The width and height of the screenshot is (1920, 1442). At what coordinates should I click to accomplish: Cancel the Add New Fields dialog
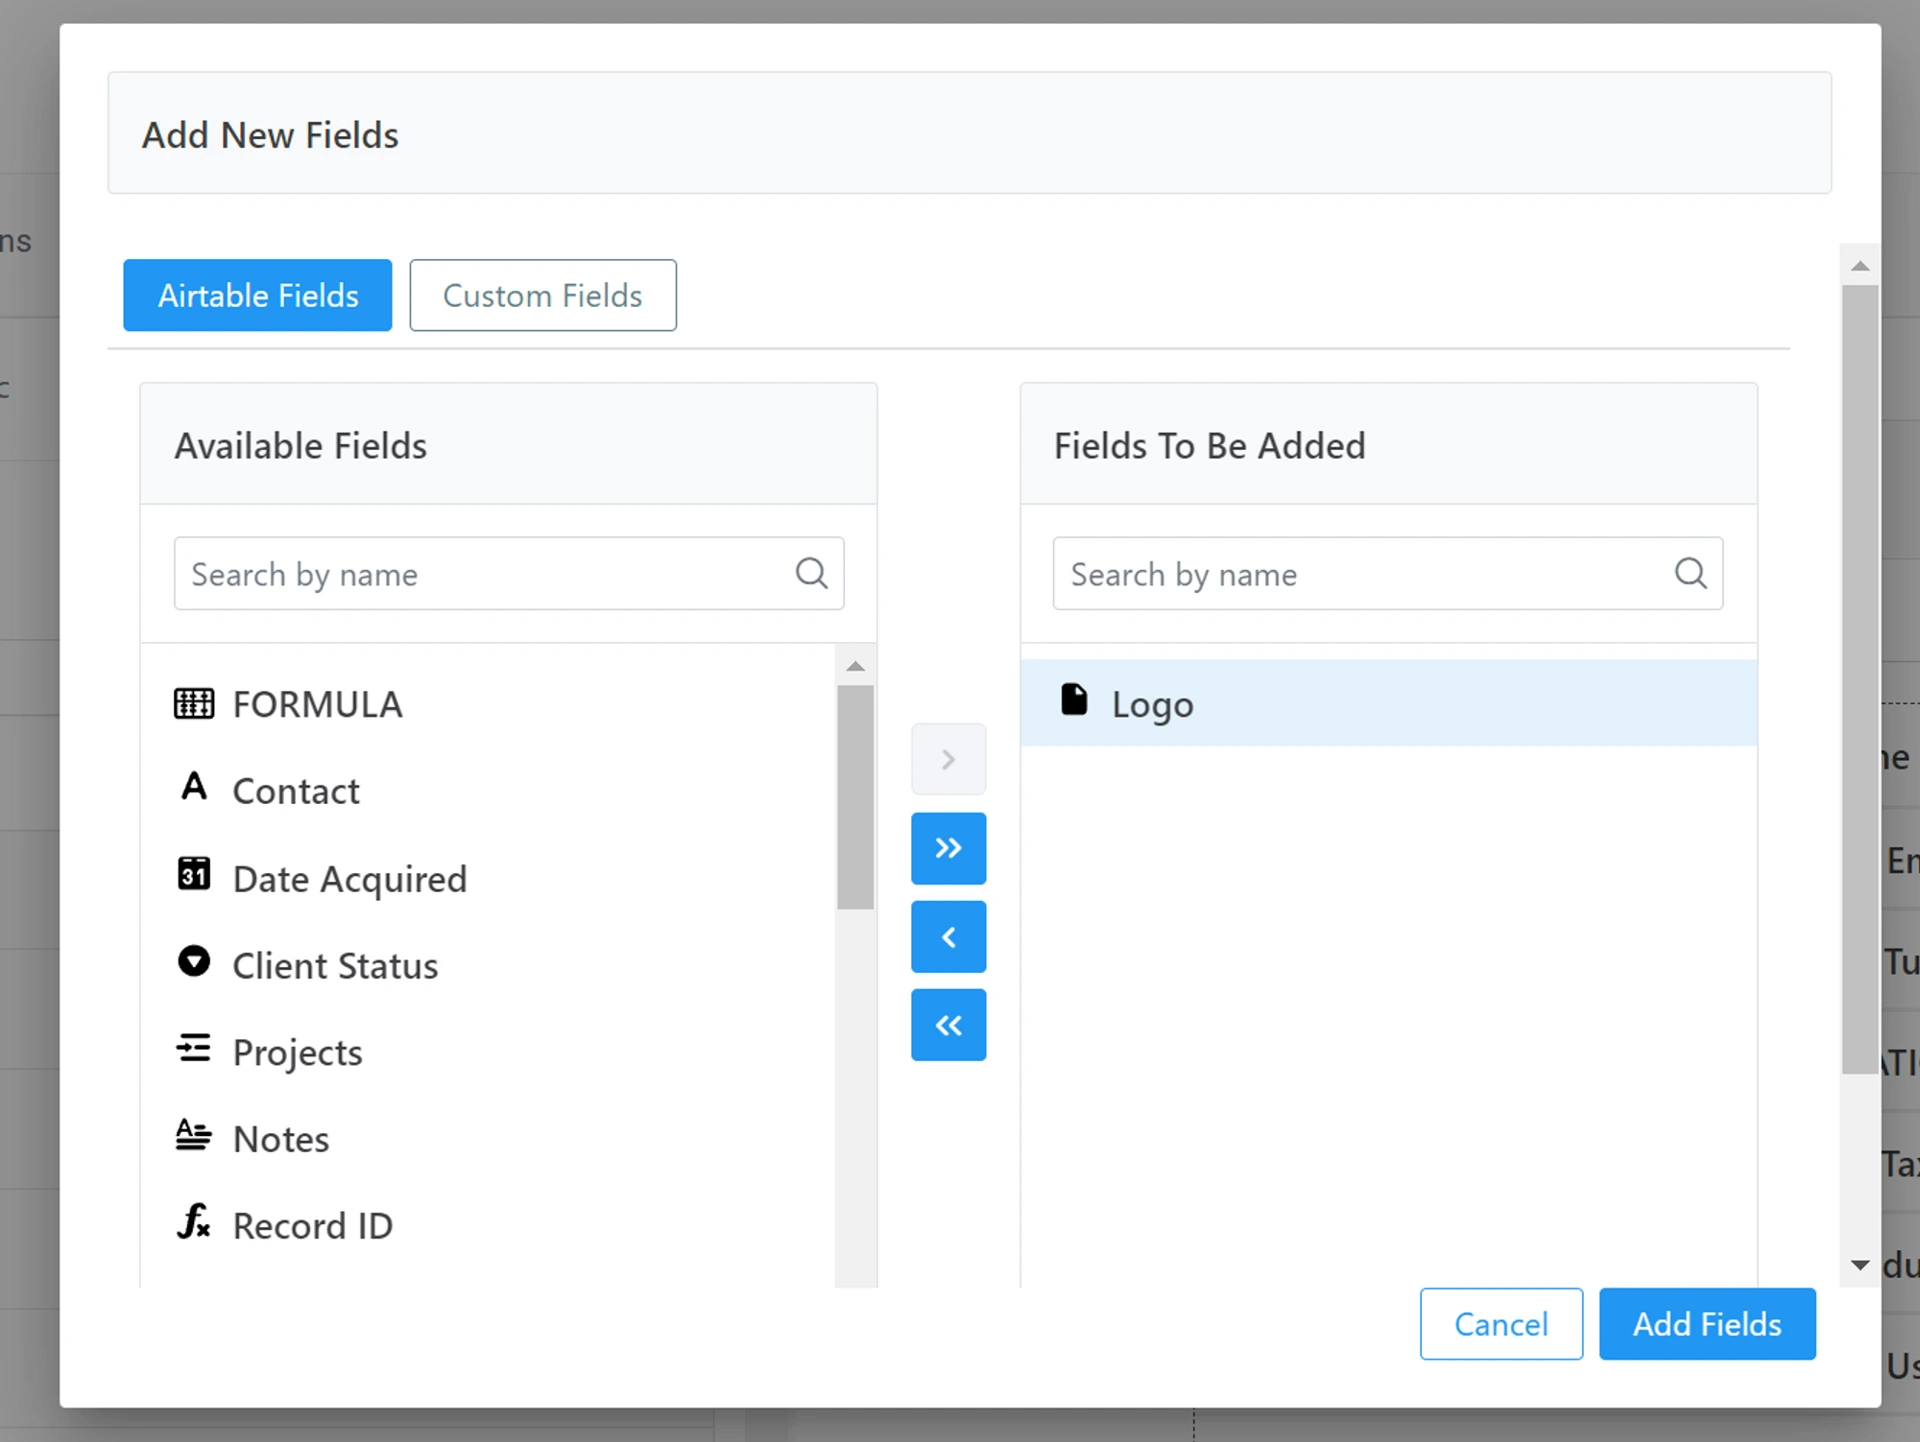point(1500,1324)
